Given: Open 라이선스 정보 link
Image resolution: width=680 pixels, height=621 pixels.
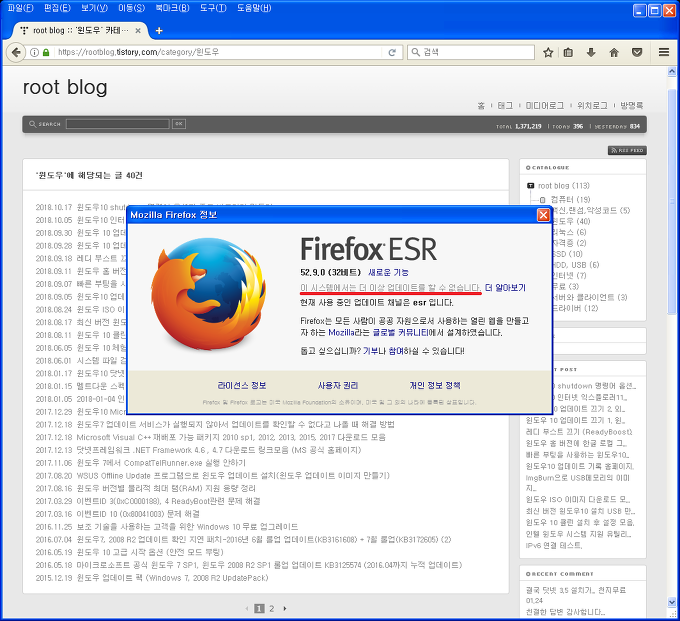Looking at the screenshot, I should click(x=242, y=385).
